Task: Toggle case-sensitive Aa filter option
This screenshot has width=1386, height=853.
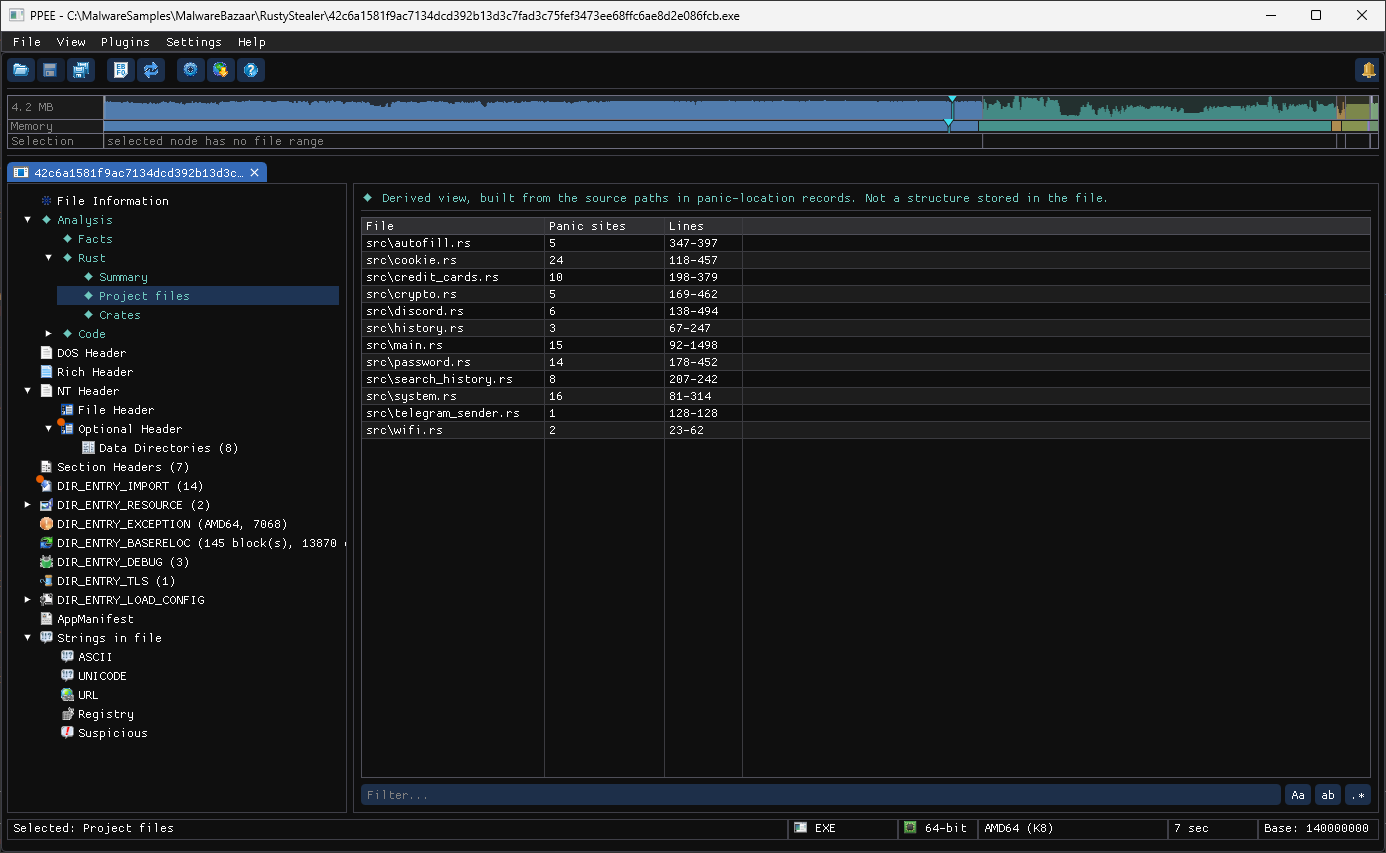Action: tap(1298, 795)
